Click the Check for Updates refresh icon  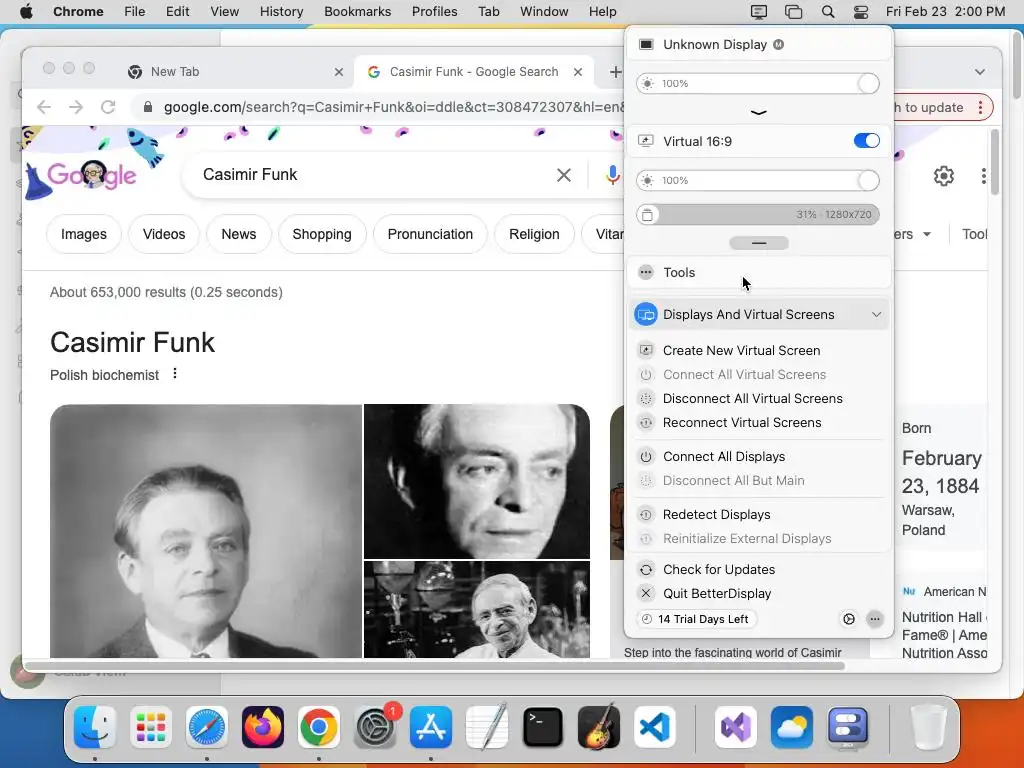click(x=646, y=569)
